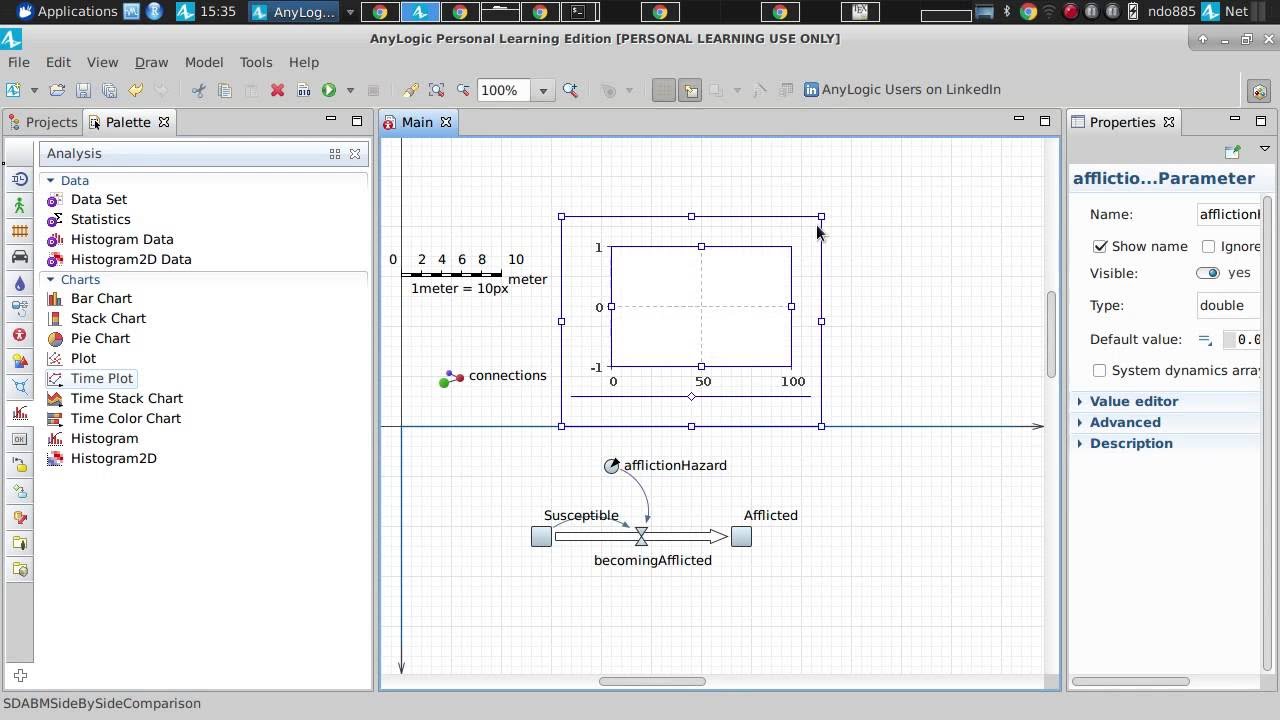Click the time plot's horizontal slider handle

[691, 397]
